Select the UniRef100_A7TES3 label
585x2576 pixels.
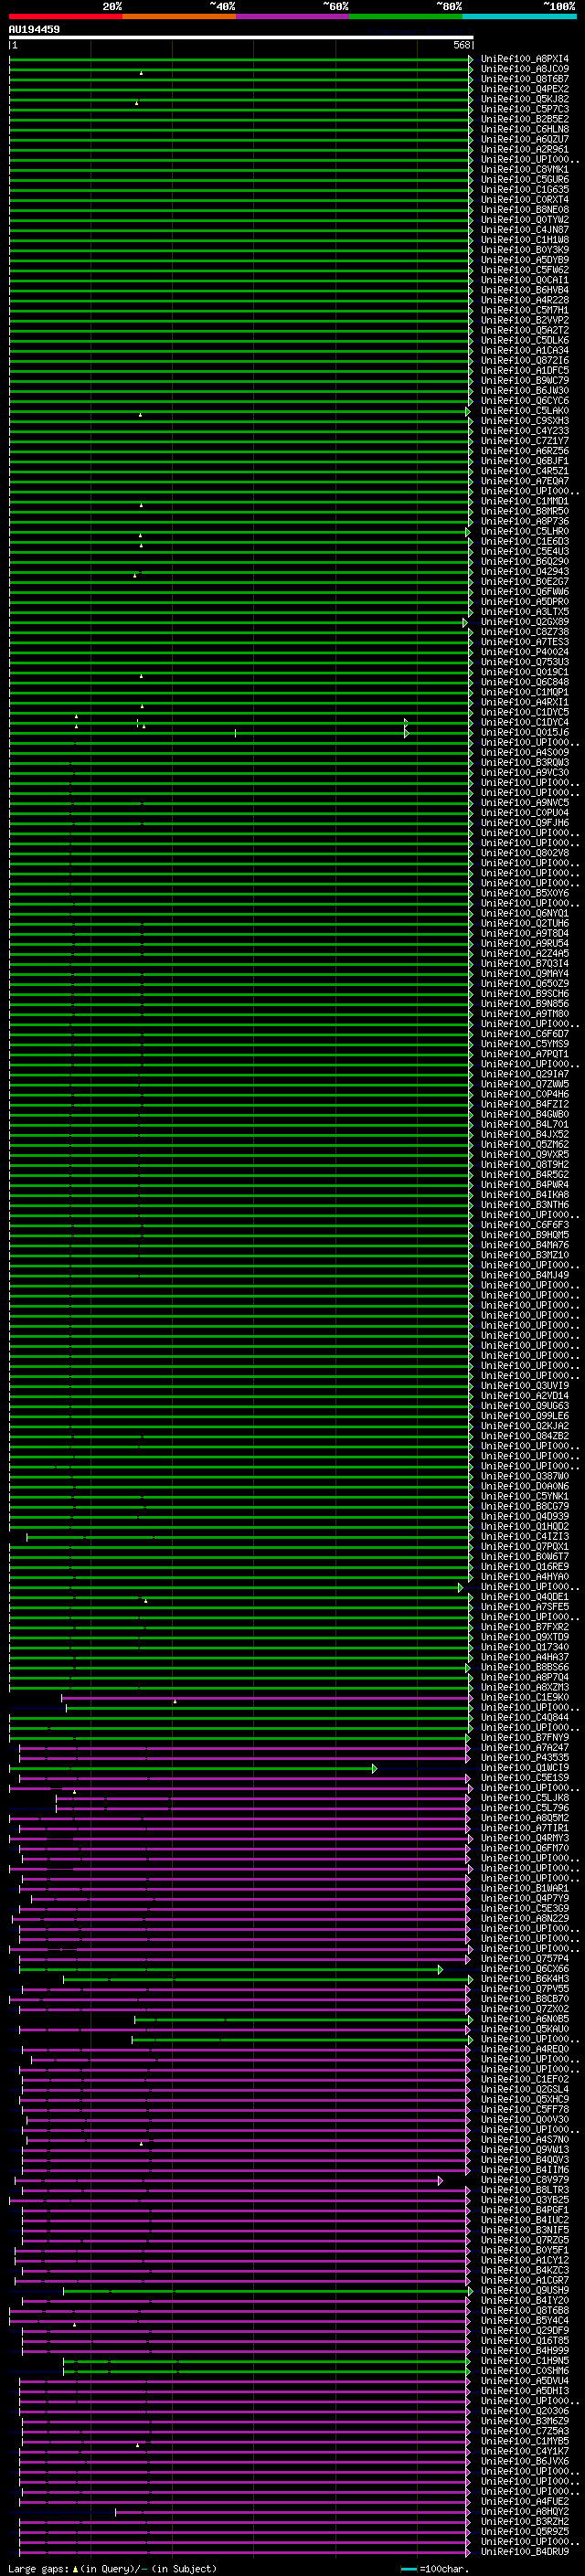[525, 642]
